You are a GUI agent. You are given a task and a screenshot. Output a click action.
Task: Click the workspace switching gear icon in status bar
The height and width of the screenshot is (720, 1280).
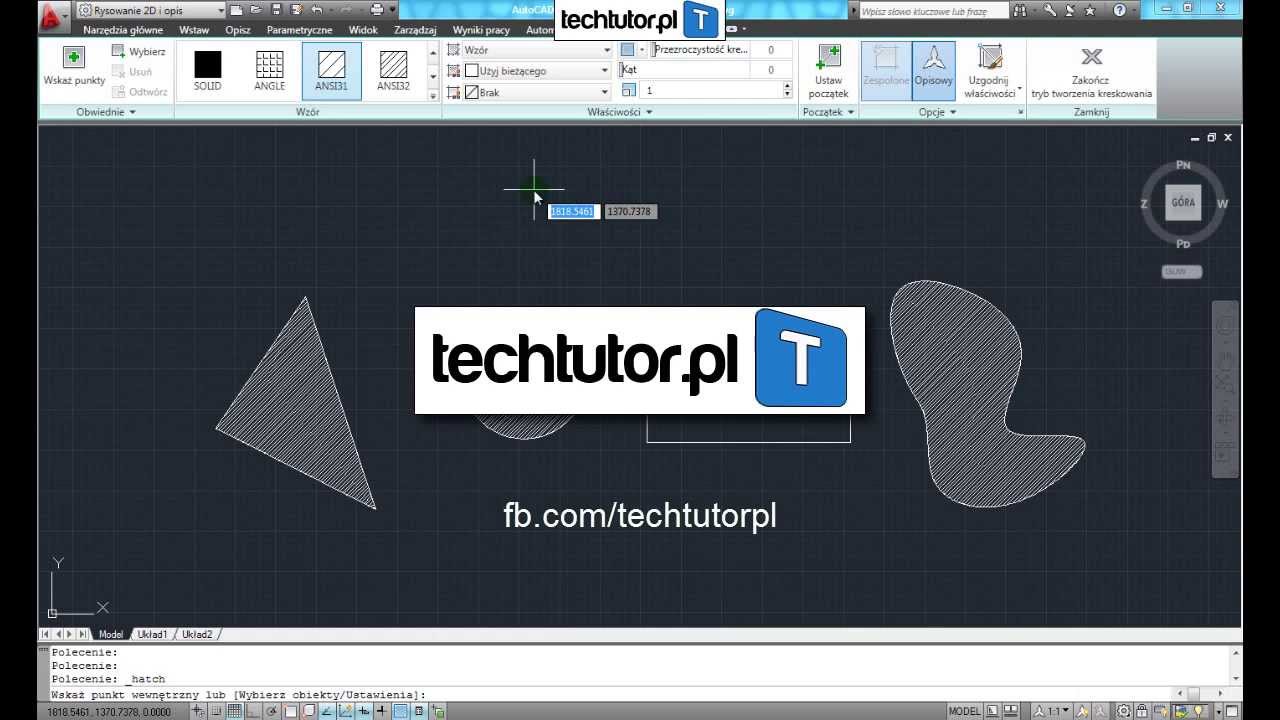click(1125, 711)
